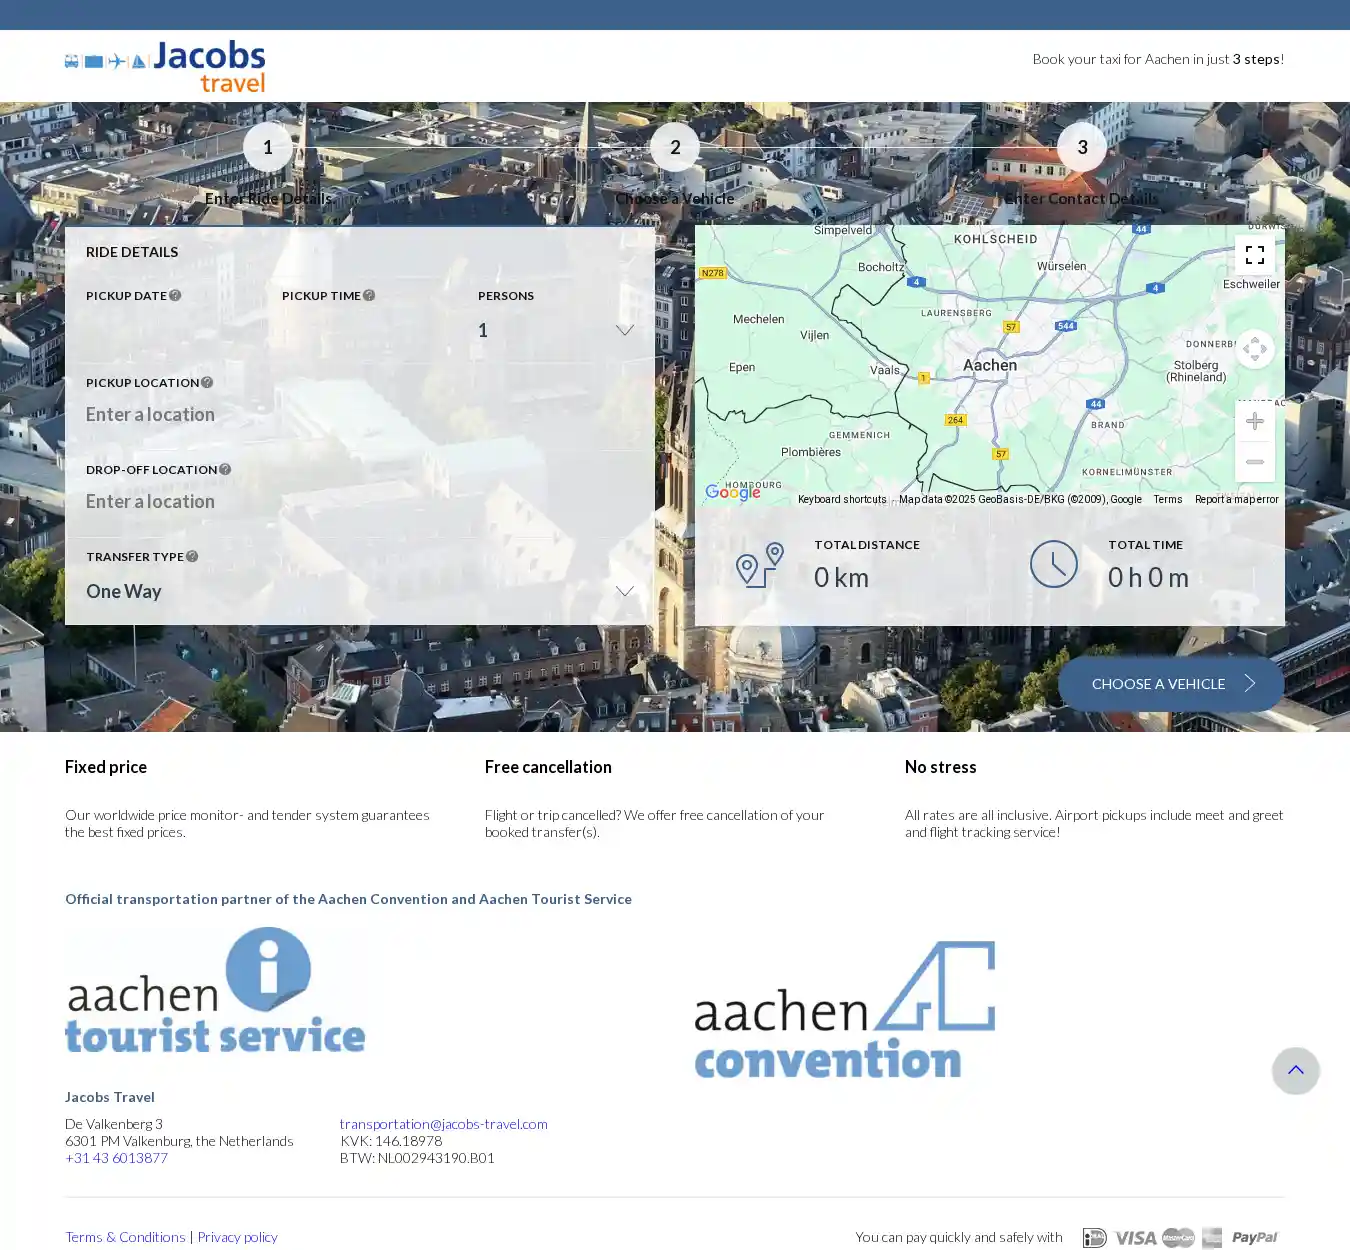The image size is (1350, 1250).
Task: Expand the Transfer Type dropdown
Action: 360,591
